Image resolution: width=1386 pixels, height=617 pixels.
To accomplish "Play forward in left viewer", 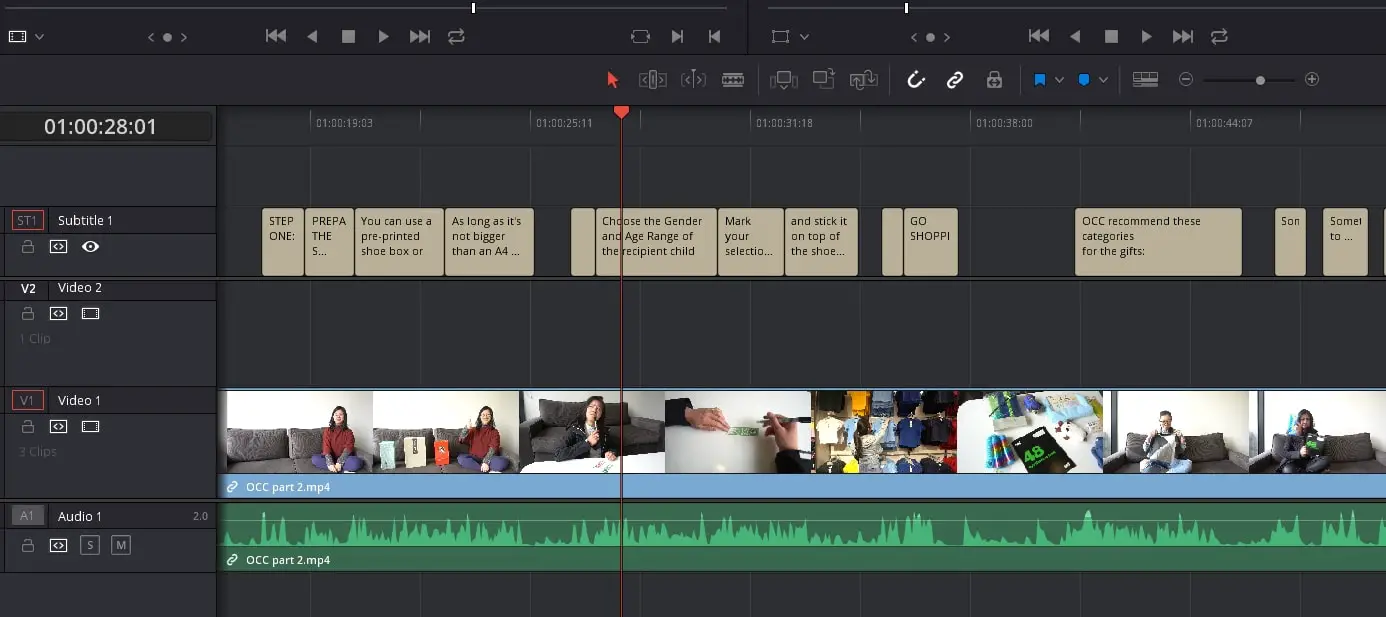I will 383,36.
